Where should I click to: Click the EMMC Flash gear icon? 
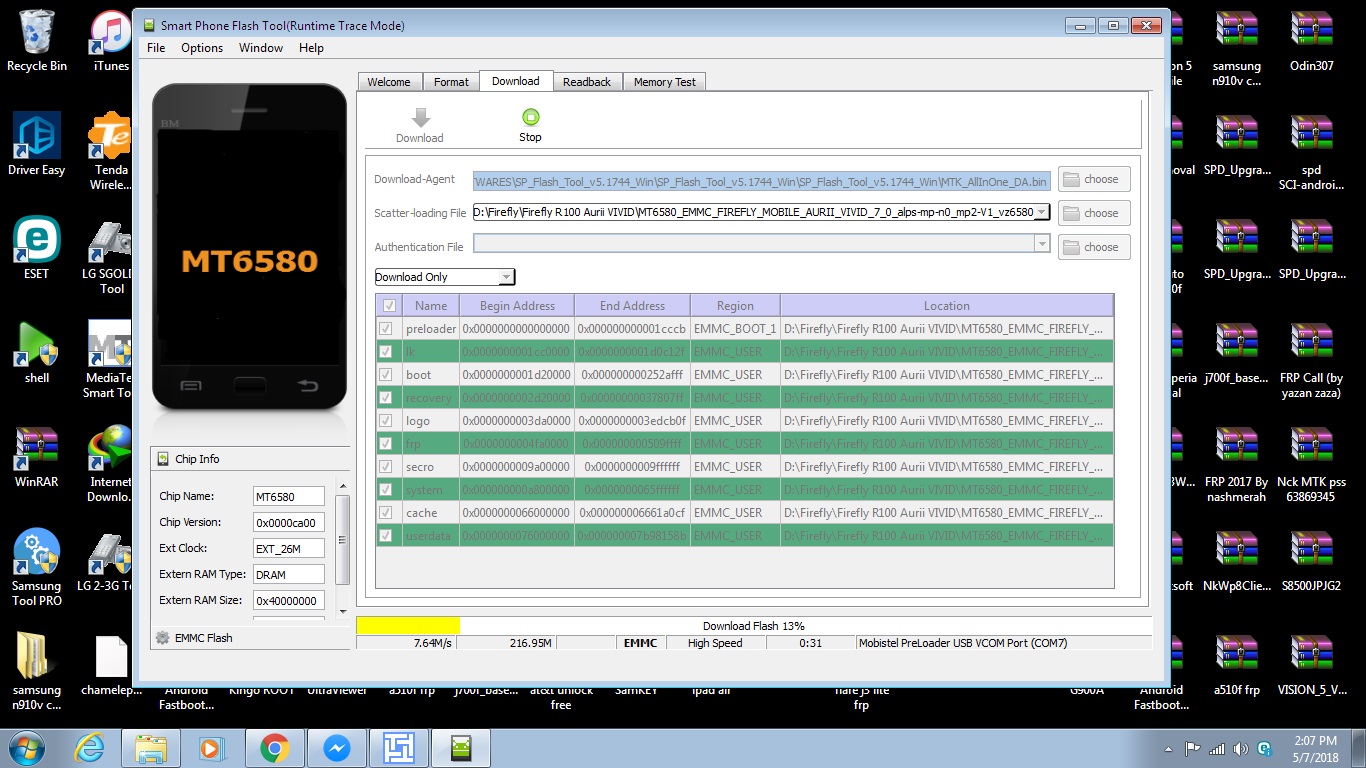[163, 638]
